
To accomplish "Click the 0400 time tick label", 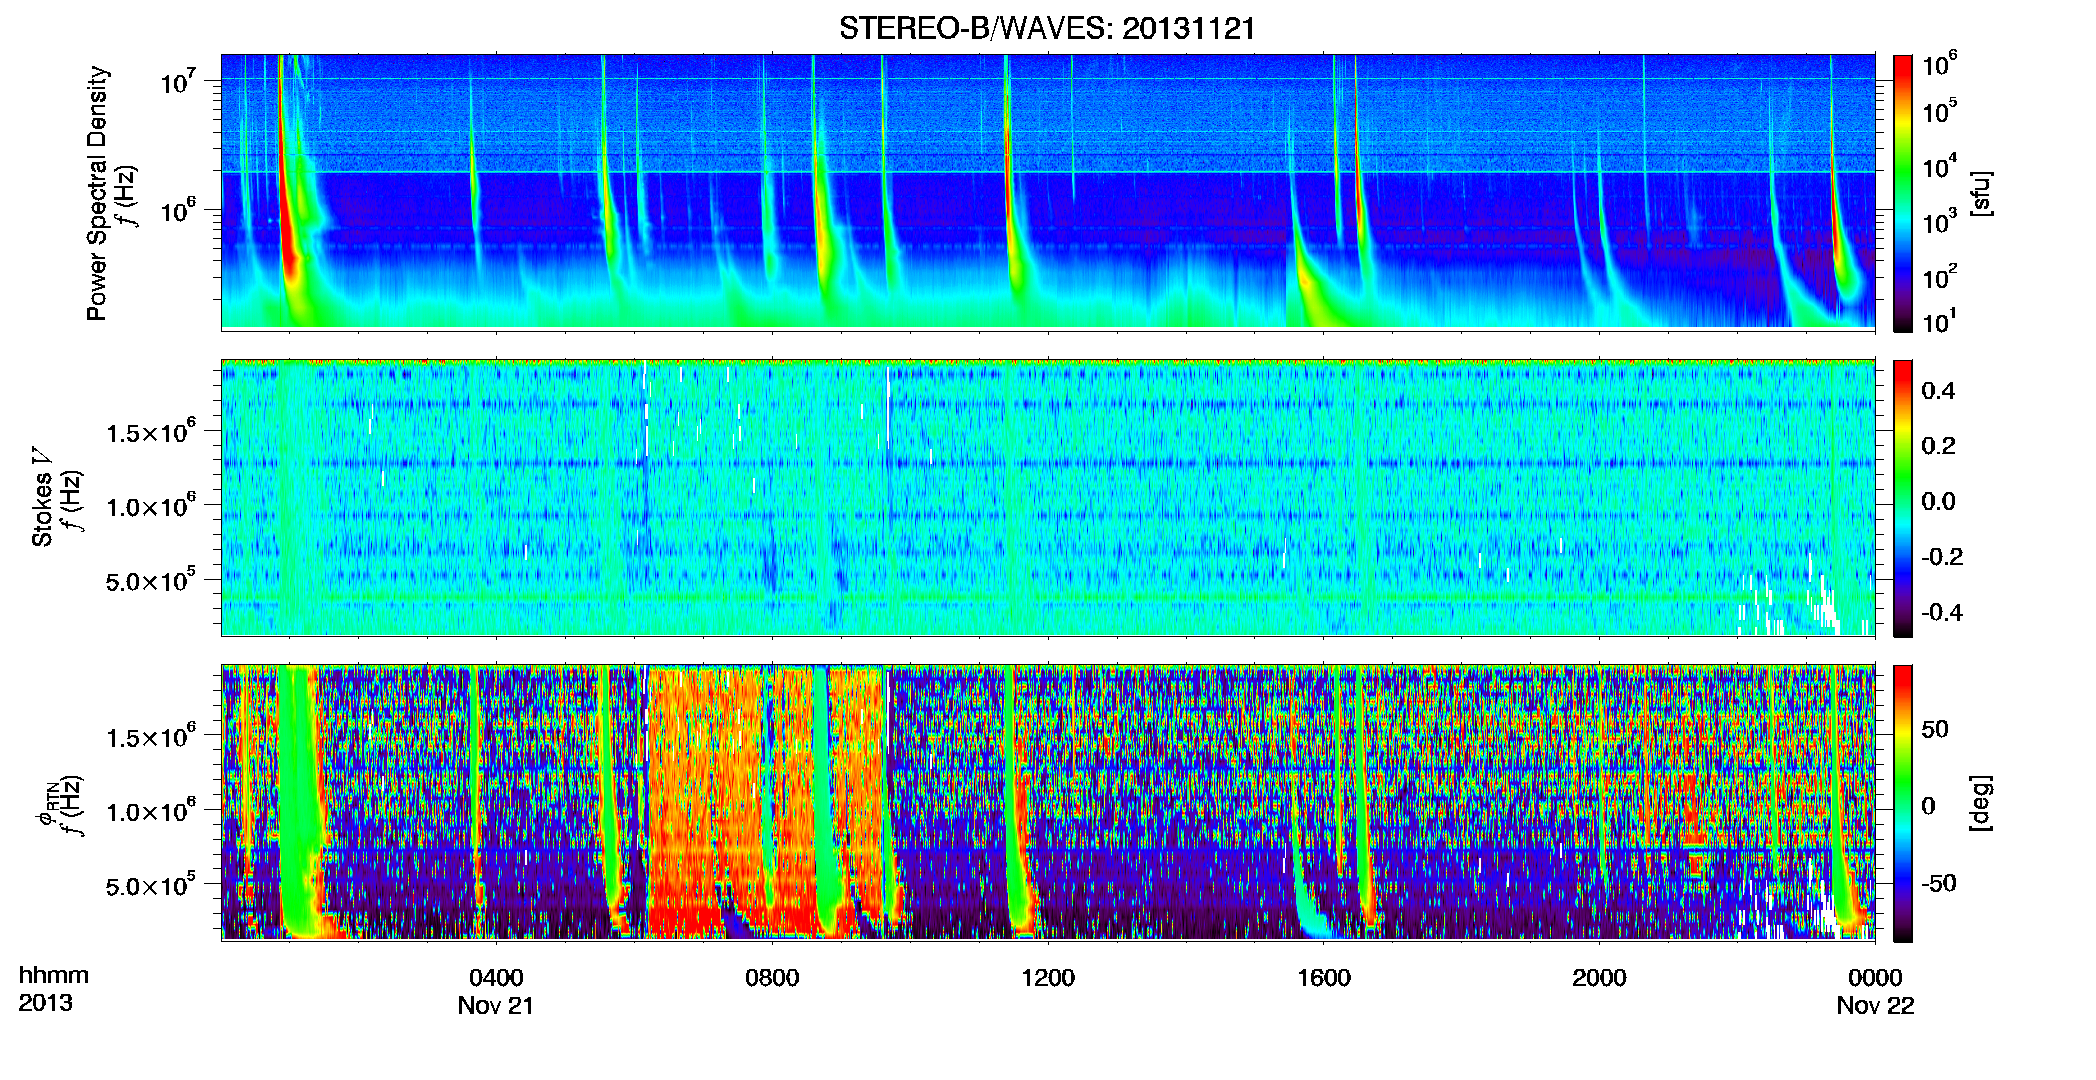I will [496, 978].
